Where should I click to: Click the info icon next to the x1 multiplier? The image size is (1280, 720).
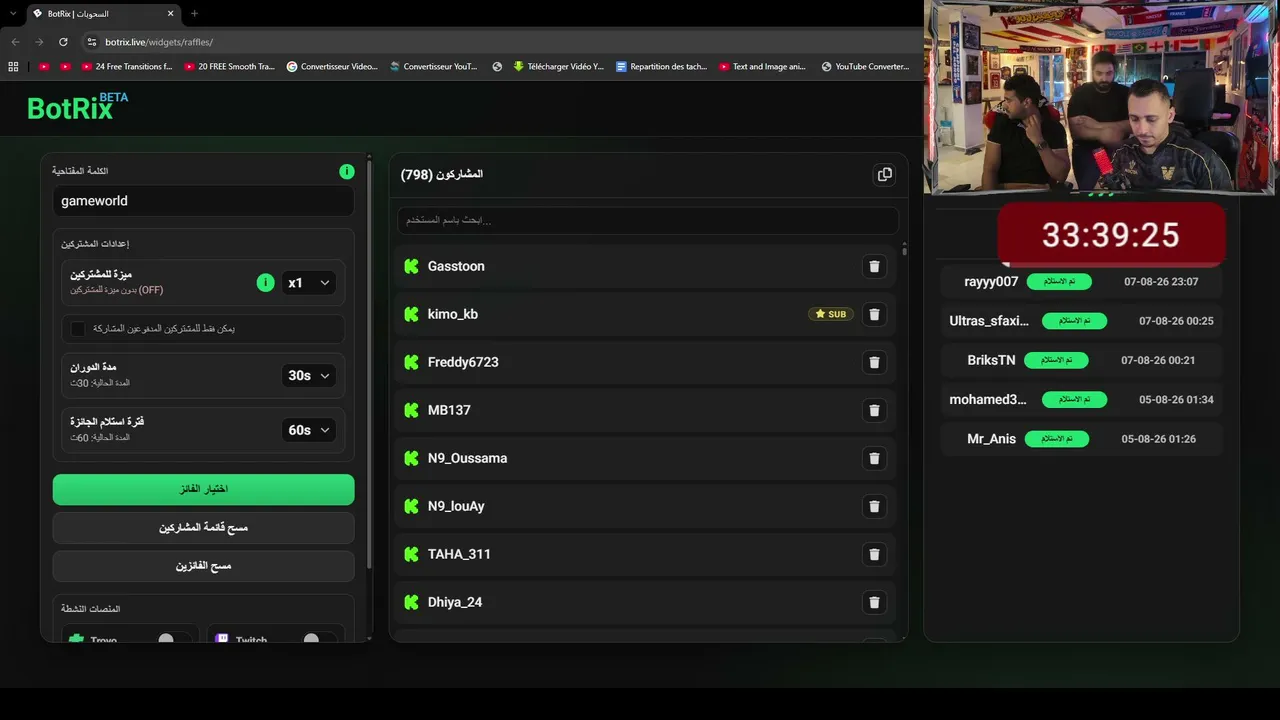[265, 283]
